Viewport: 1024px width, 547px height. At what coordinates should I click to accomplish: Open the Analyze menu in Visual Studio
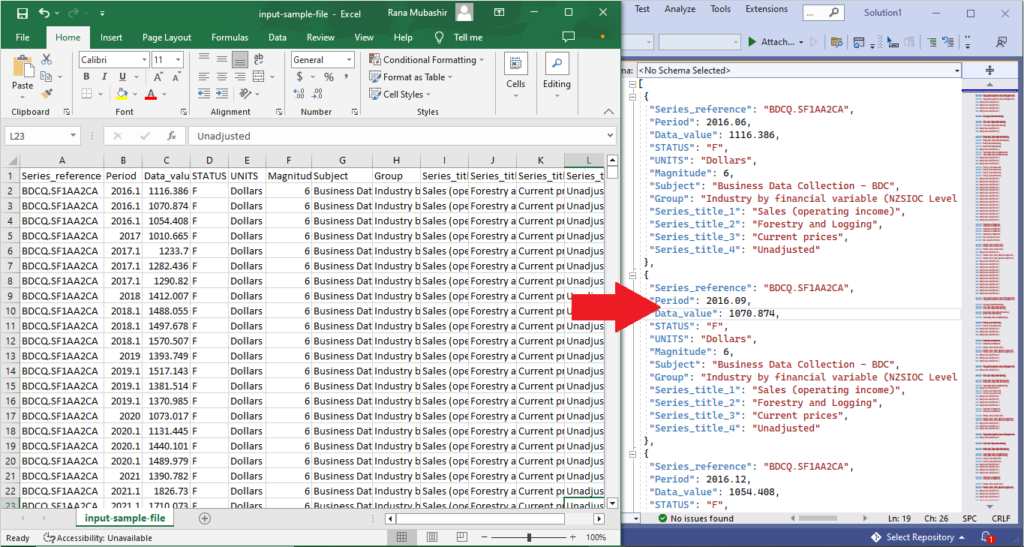pyautogui.click(x=679, y=9)
